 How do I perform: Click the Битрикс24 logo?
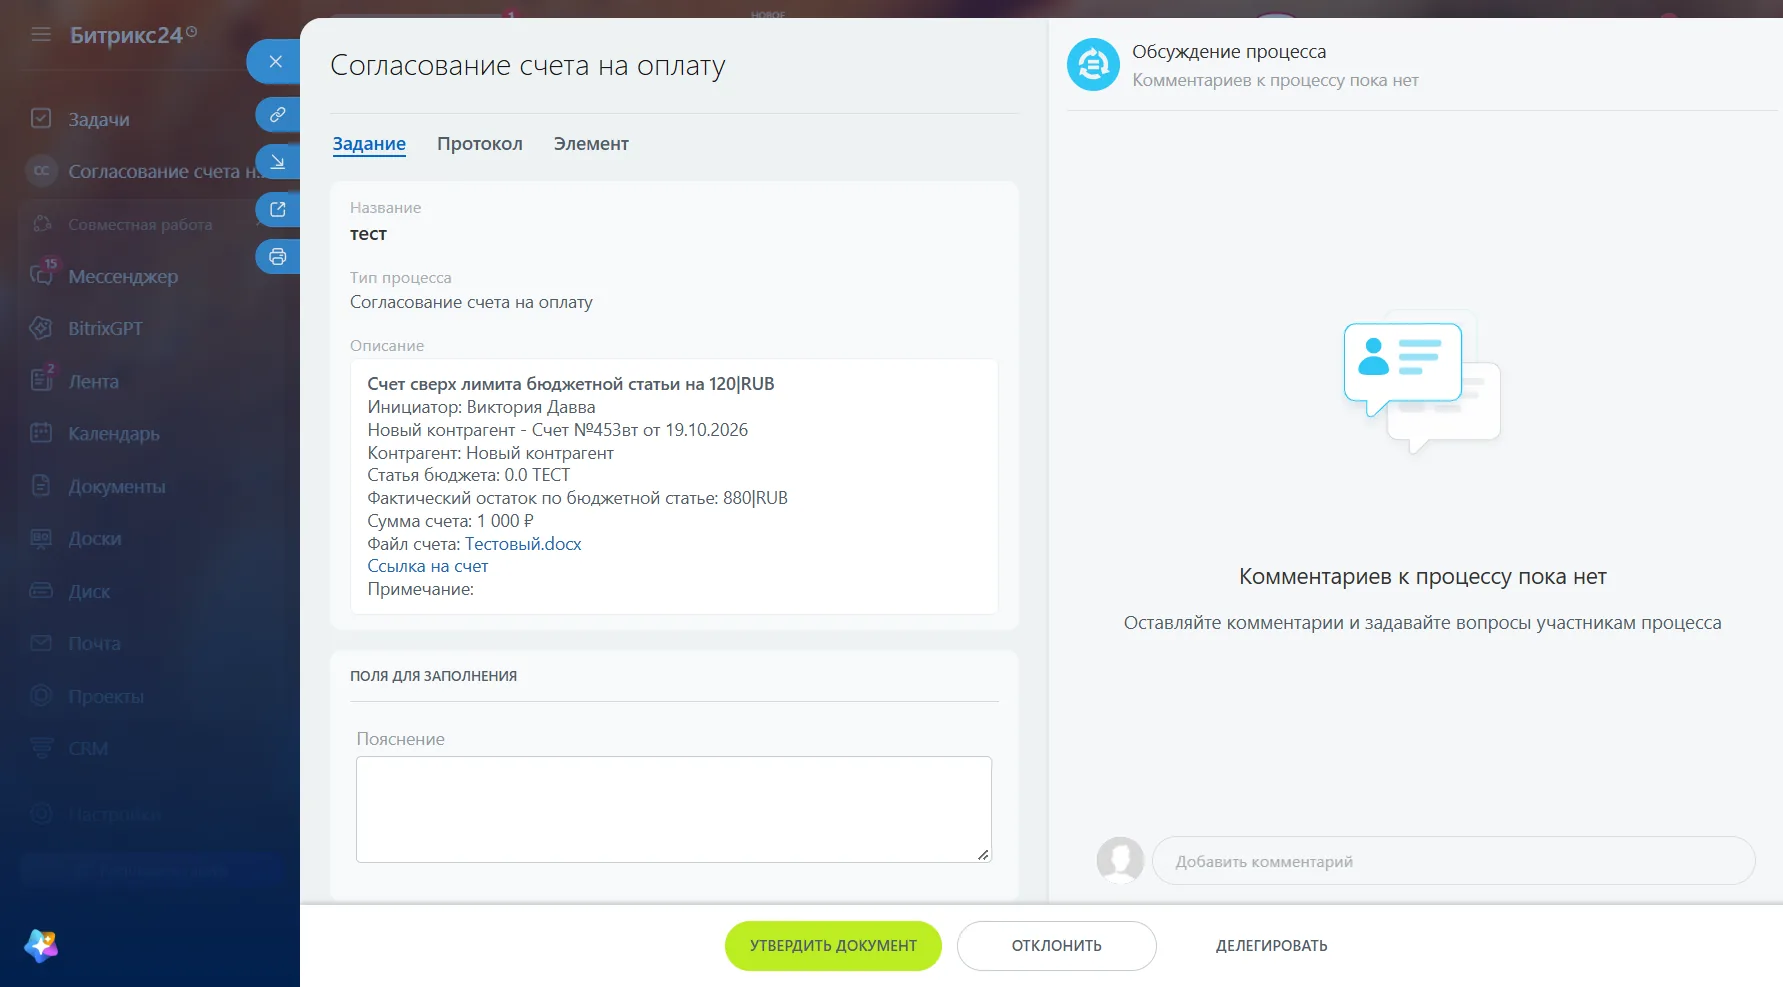click(x=133, y=35)
